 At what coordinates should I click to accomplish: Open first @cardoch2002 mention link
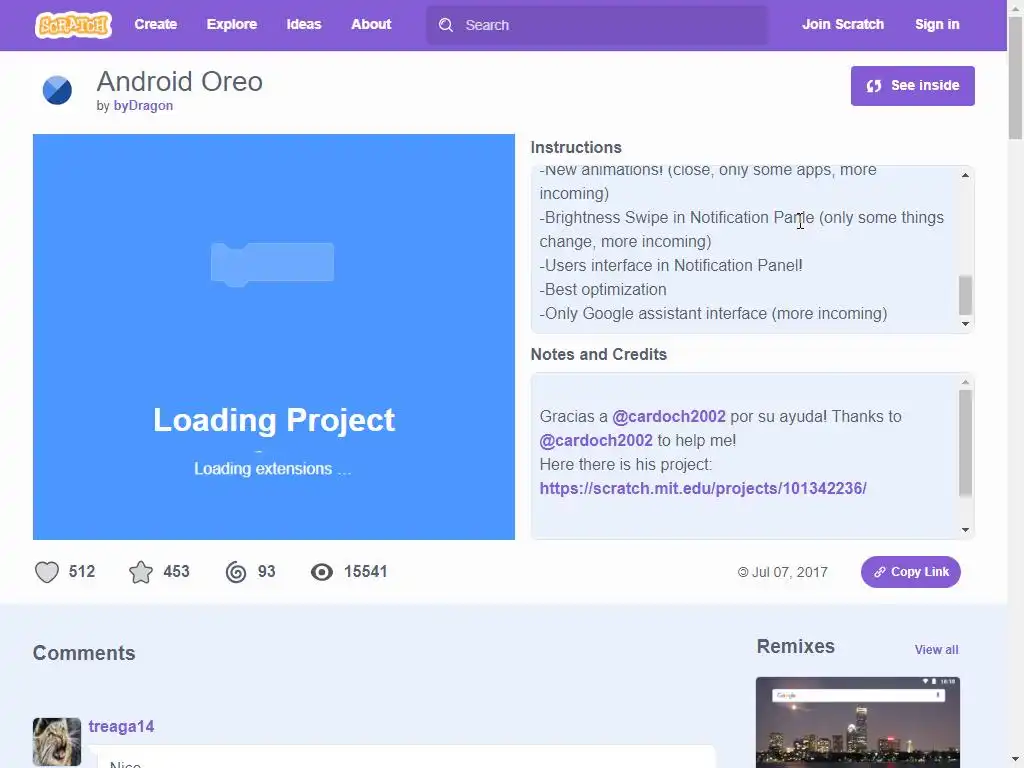point(669,417)
